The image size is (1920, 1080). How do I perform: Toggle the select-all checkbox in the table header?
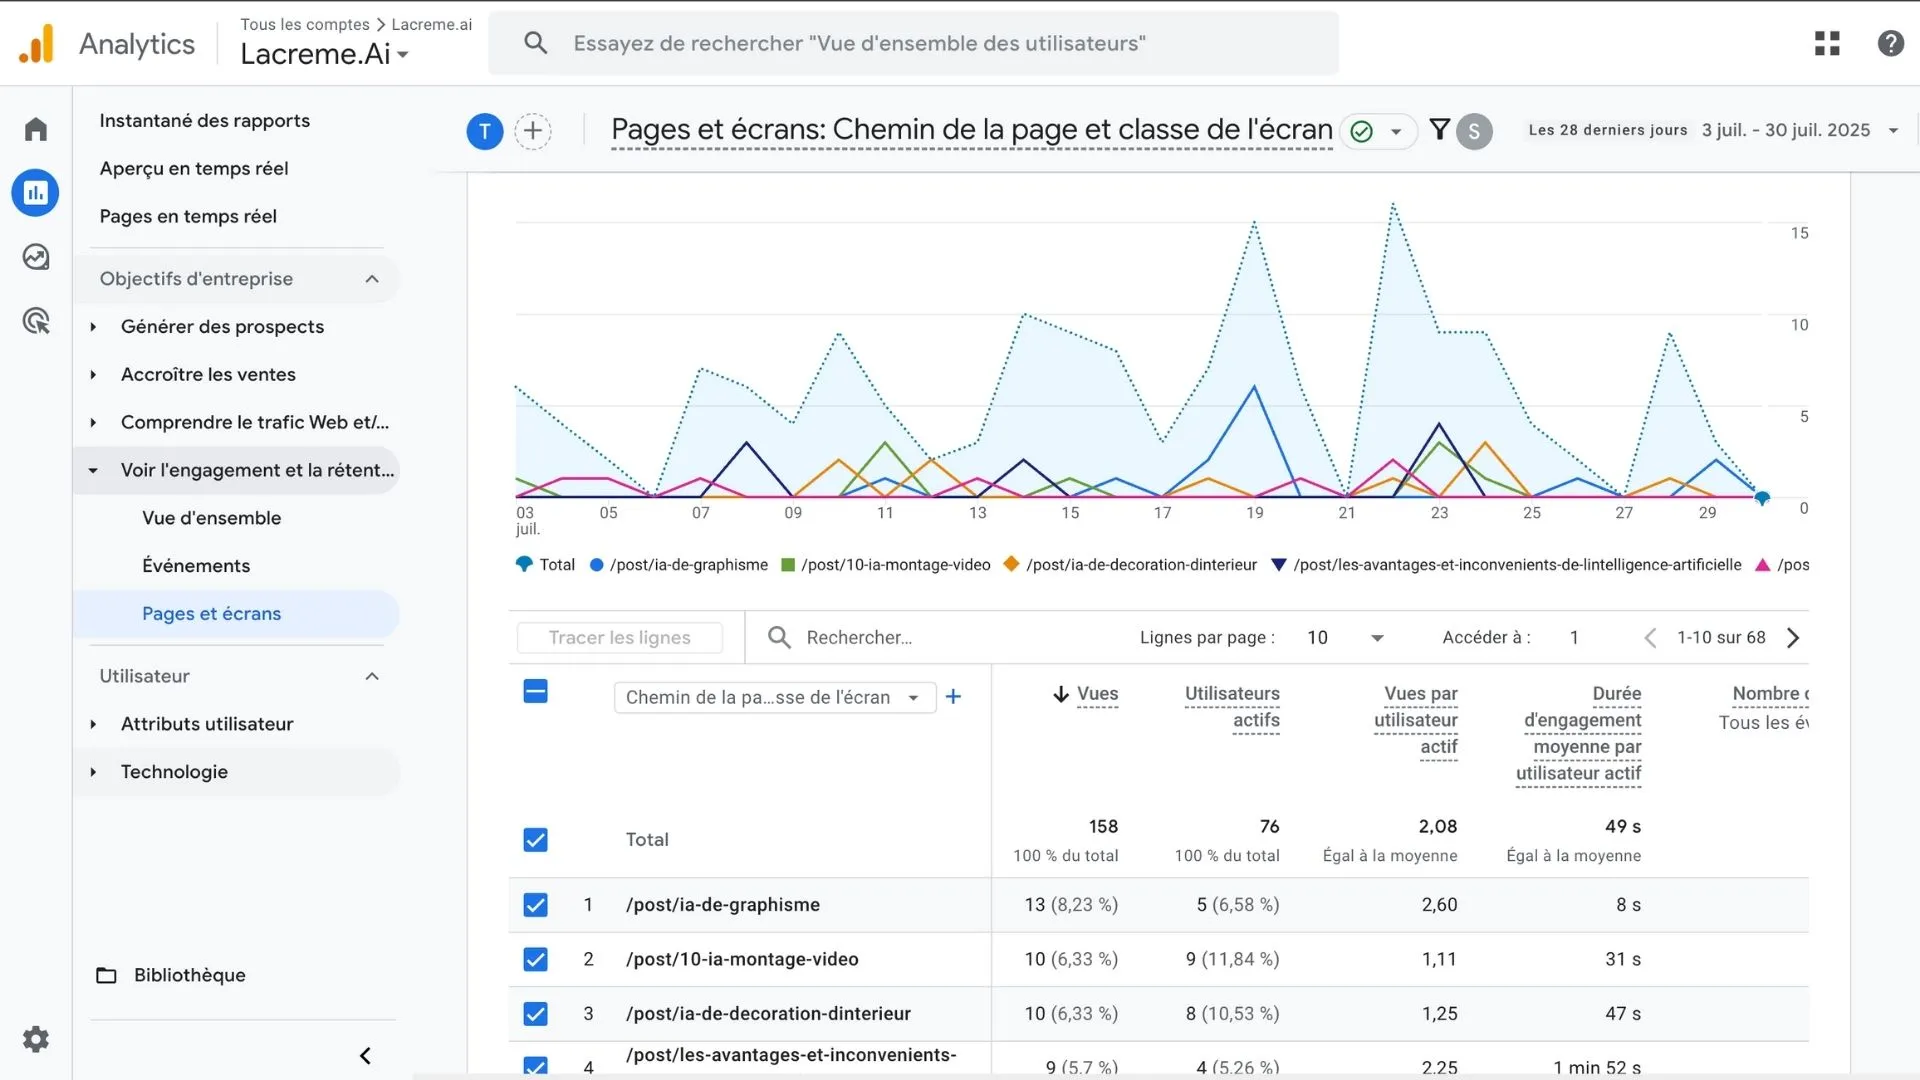(x=535, y=691)
